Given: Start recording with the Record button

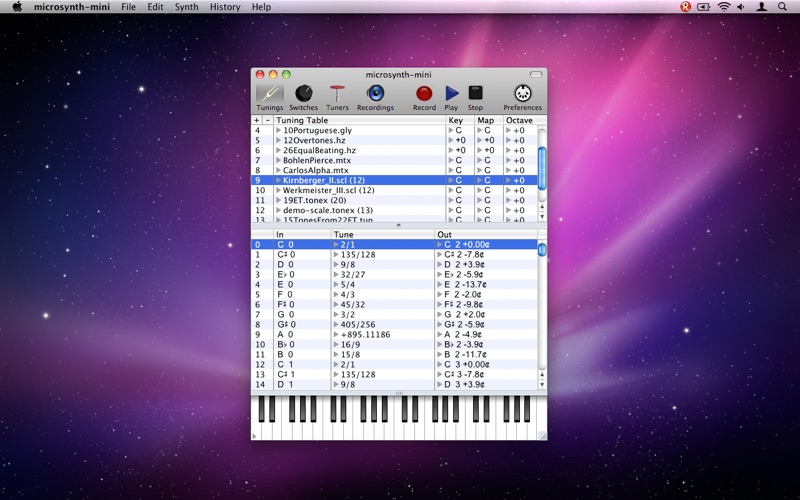Looking at the screenshot, I should point(424,93).
